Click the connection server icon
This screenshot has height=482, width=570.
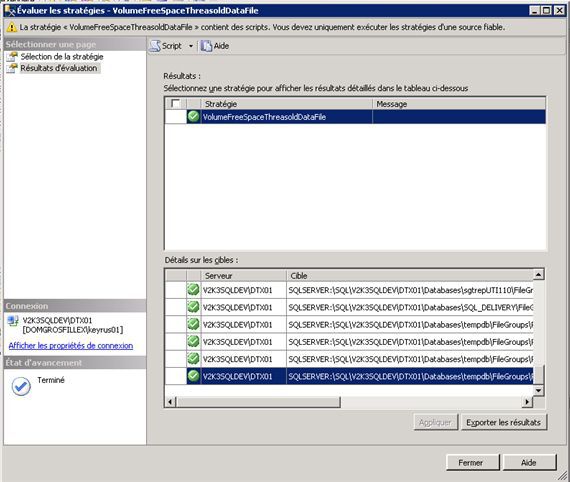(x=13, y=321)
